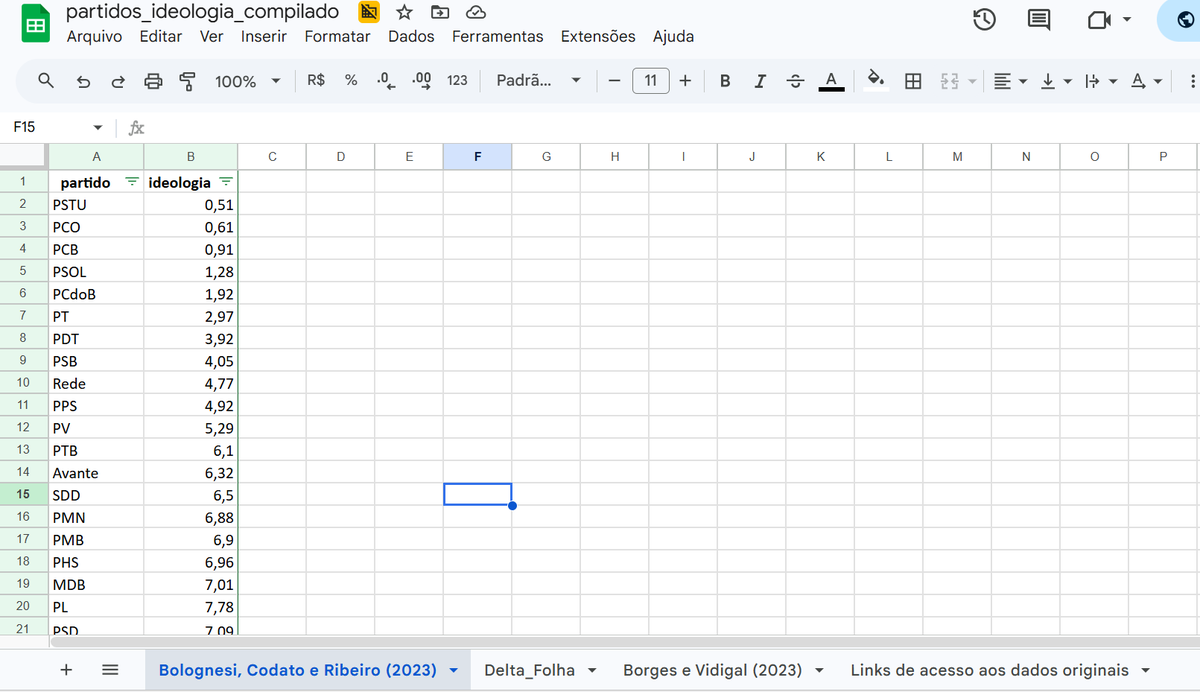This screenshot has height=692, width=1200.
Task: Star the document partidos_ideologia_compilado
Action: (404, 12)
